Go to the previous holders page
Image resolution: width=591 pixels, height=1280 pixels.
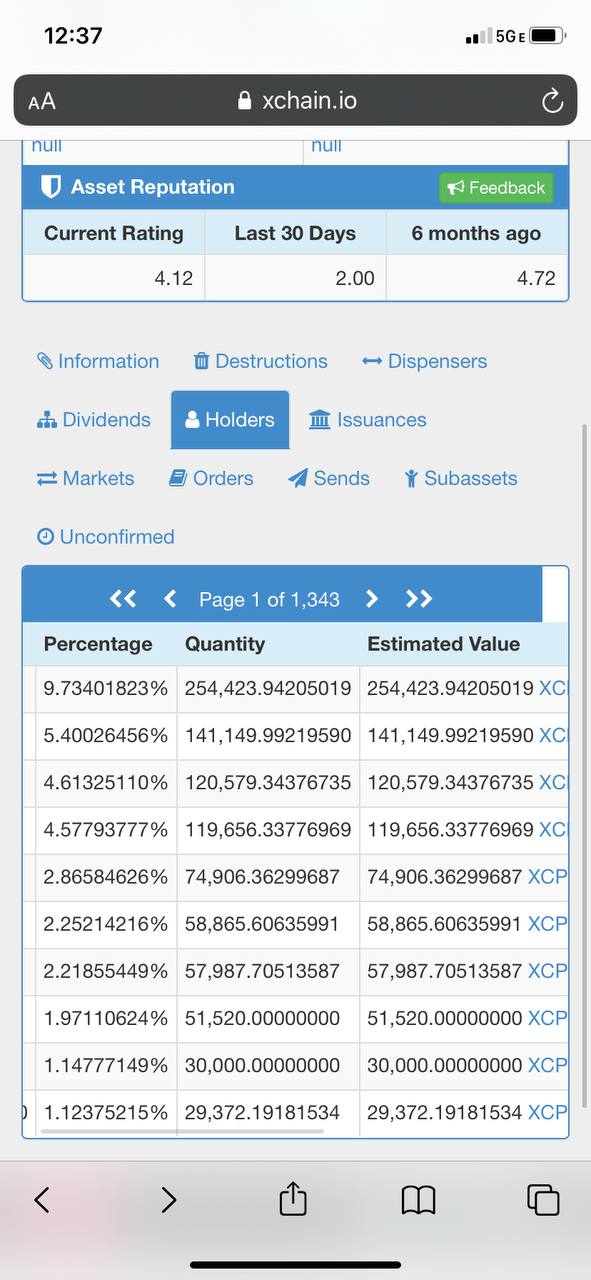tap(170, 599)
